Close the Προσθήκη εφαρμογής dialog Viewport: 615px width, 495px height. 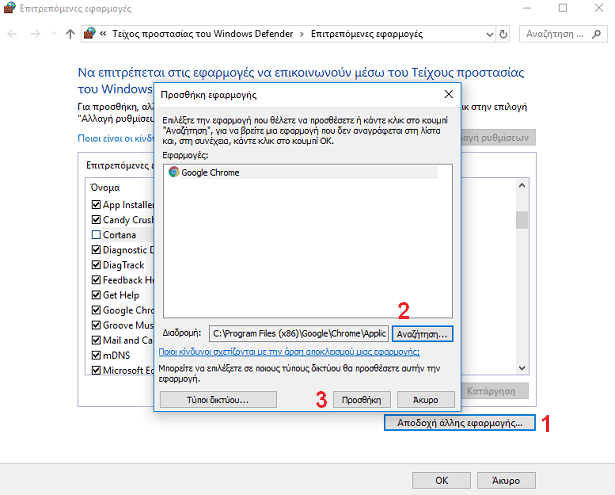[x=449, y=94]
